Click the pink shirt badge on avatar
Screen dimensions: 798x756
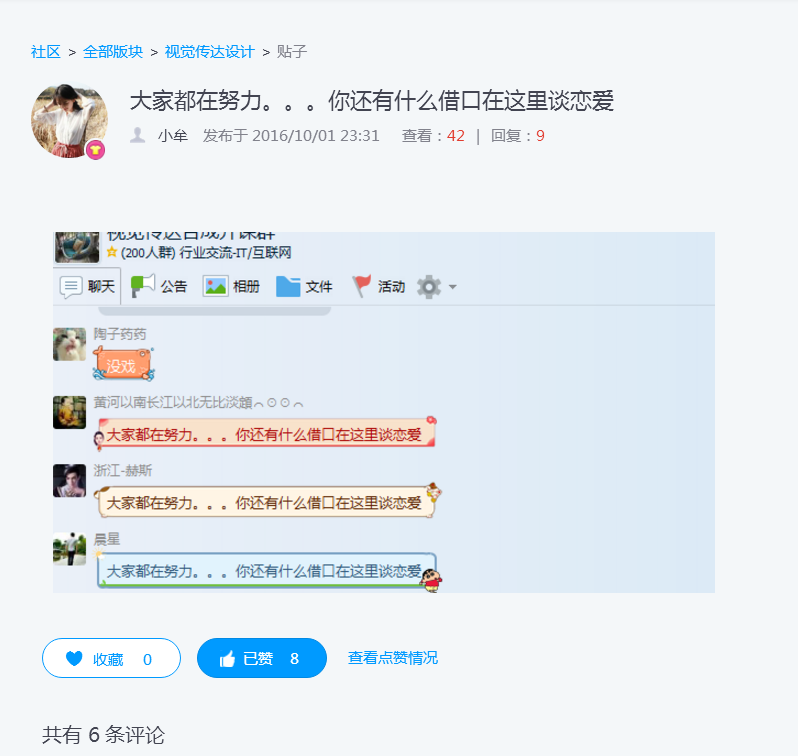[95, 150]
